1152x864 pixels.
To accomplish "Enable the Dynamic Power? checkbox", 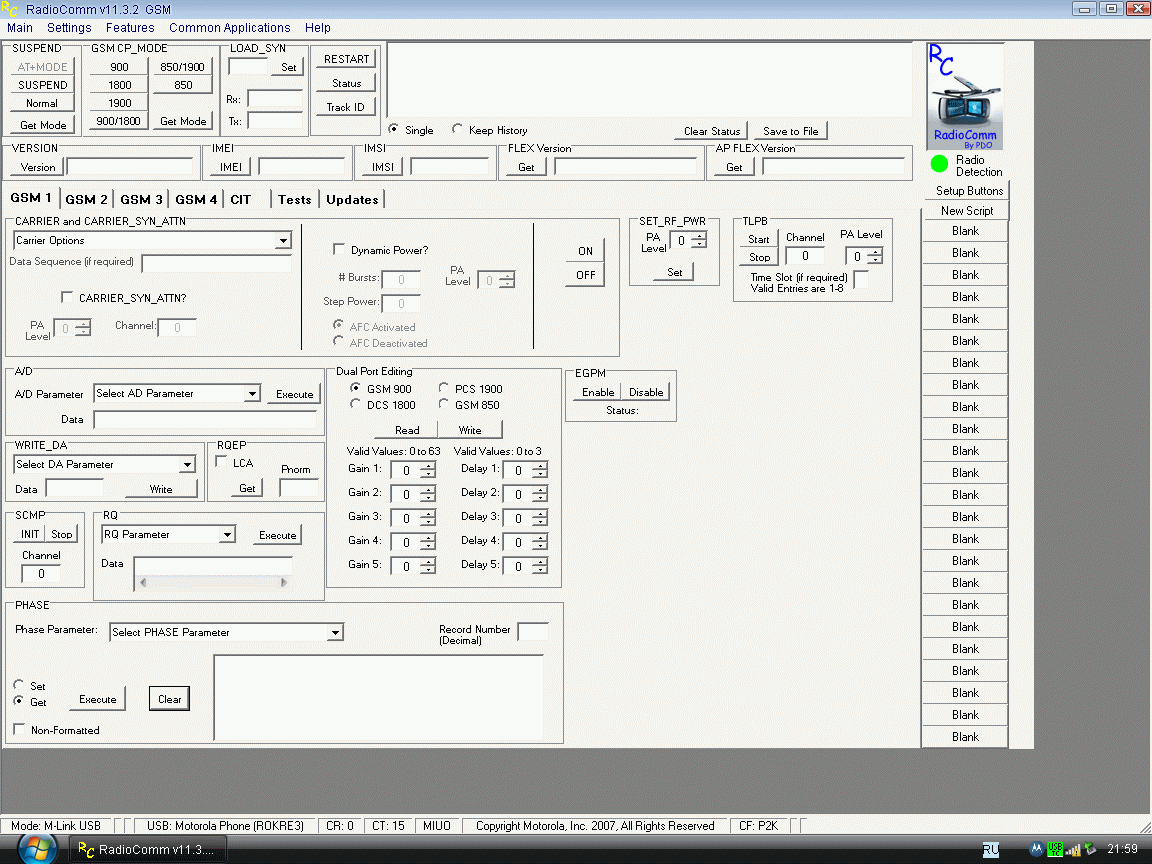I will click(x=339, y=250).
